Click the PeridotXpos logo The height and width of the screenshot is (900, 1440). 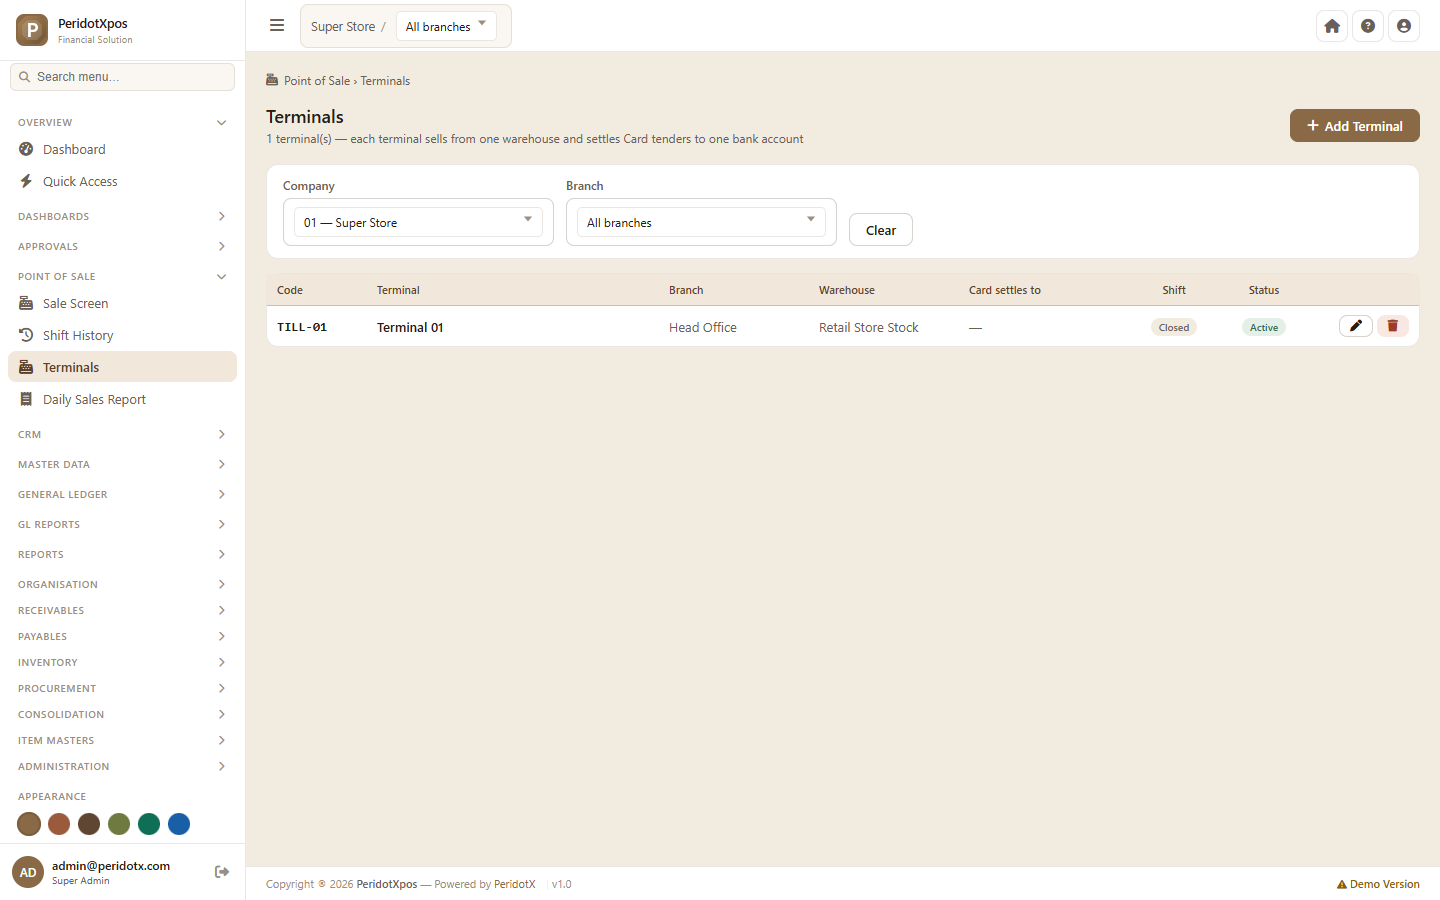point(32,30)
